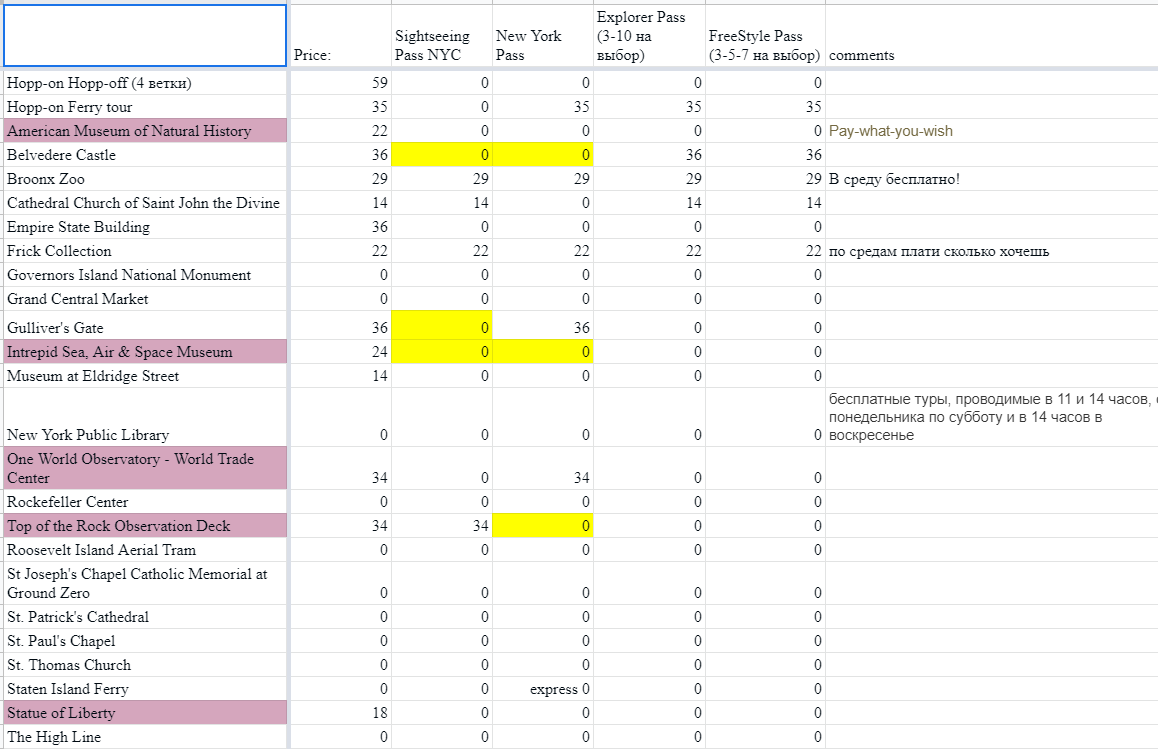Screen dimensions: 1158x749
Task: Click the 'New York Public Library' cell
Action: pos(145,417)
